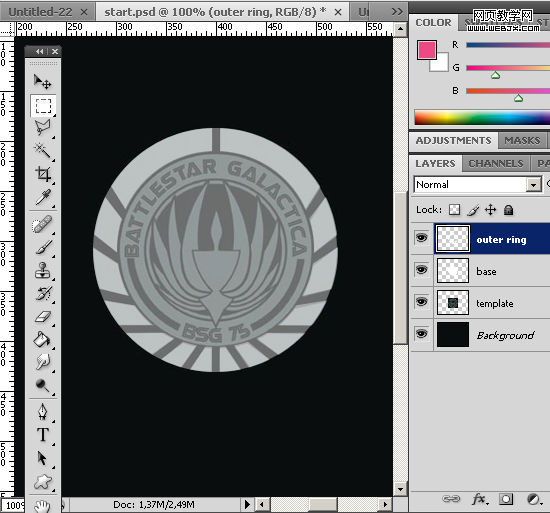Open the Layers panel tab
This screenshot has width=550, height=513.
(435, 164)
